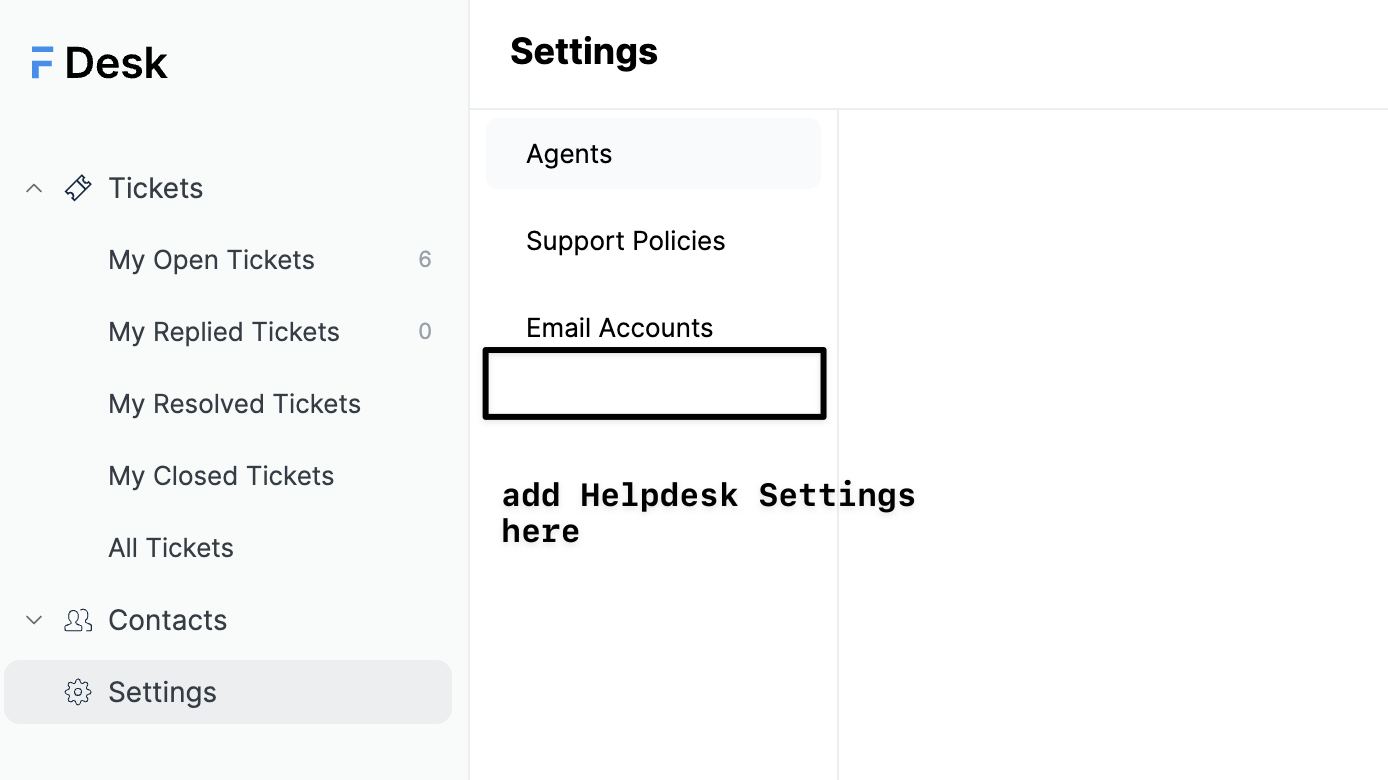
Task: Select My Closed Tickets
Action: pyautogui.click(x=221, y=475)
